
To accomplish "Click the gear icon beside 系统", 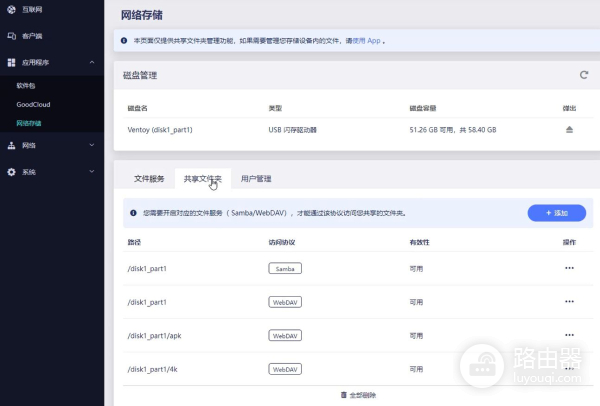I will [11, 172].
